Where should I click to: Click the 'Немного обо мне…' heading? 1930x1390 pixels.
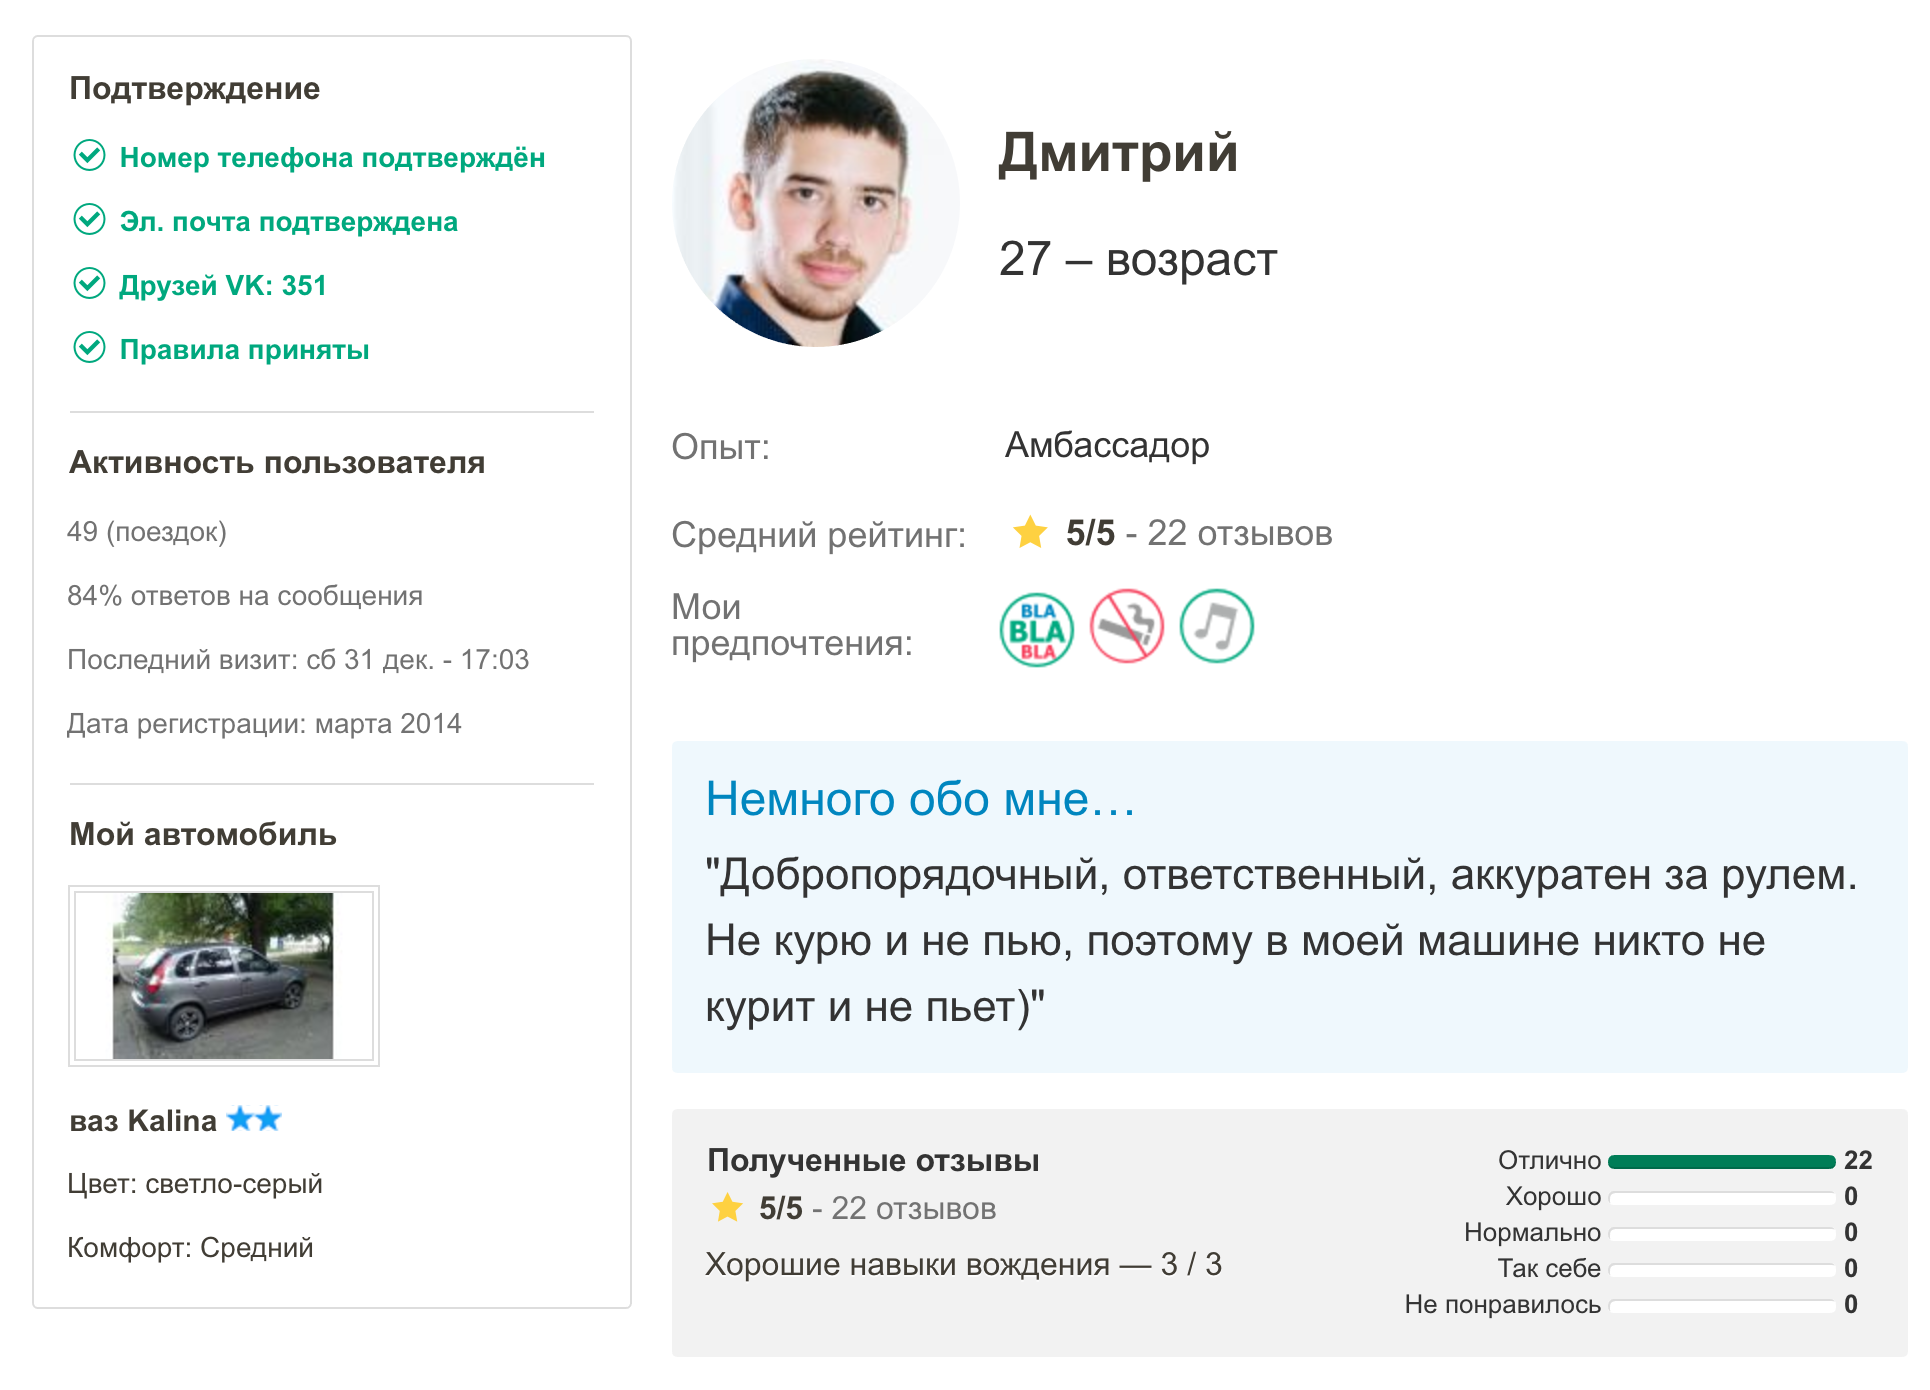pyautogui.click(x=921, y=799)
